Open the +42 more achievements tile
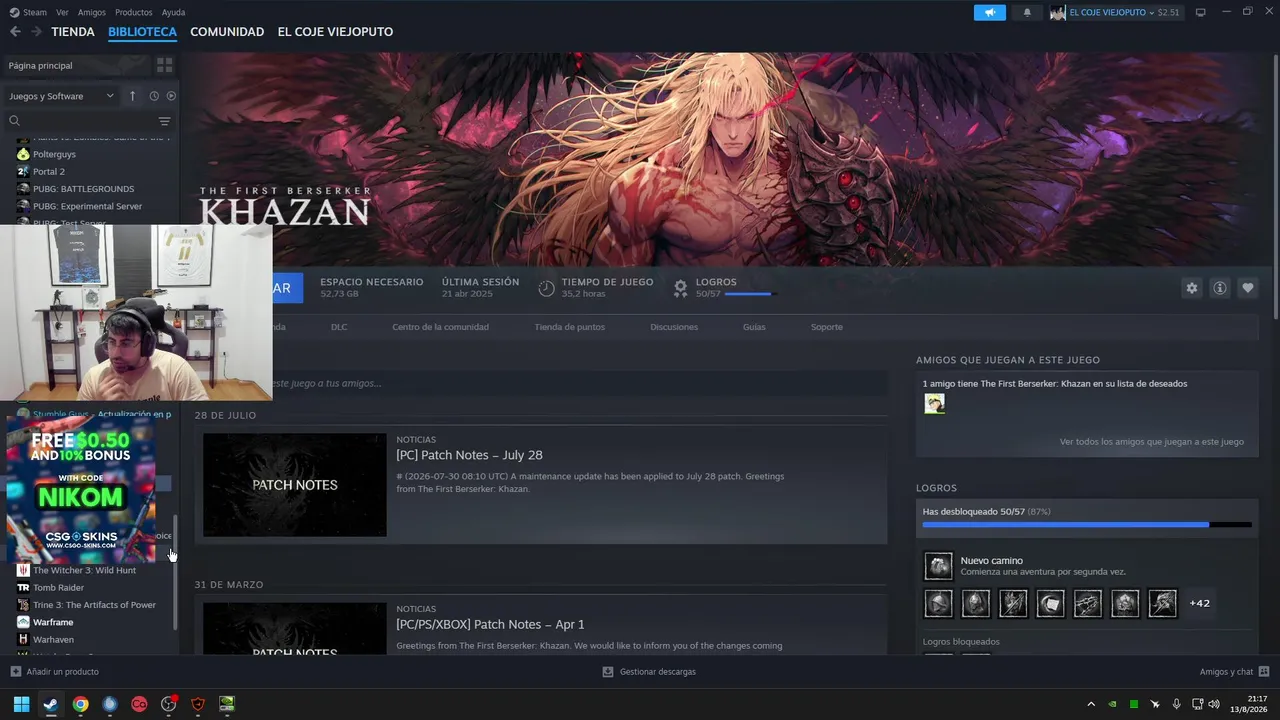 tap(1199, 603)
